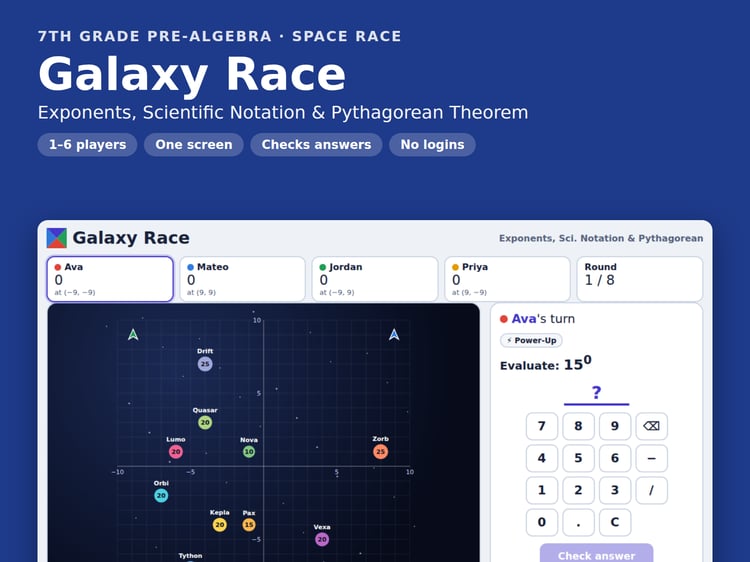Viewport: 750px width, 562px height.
Task: Select the Drift planet marked 25
Action: pyautogui.click(x=205, y=364)
